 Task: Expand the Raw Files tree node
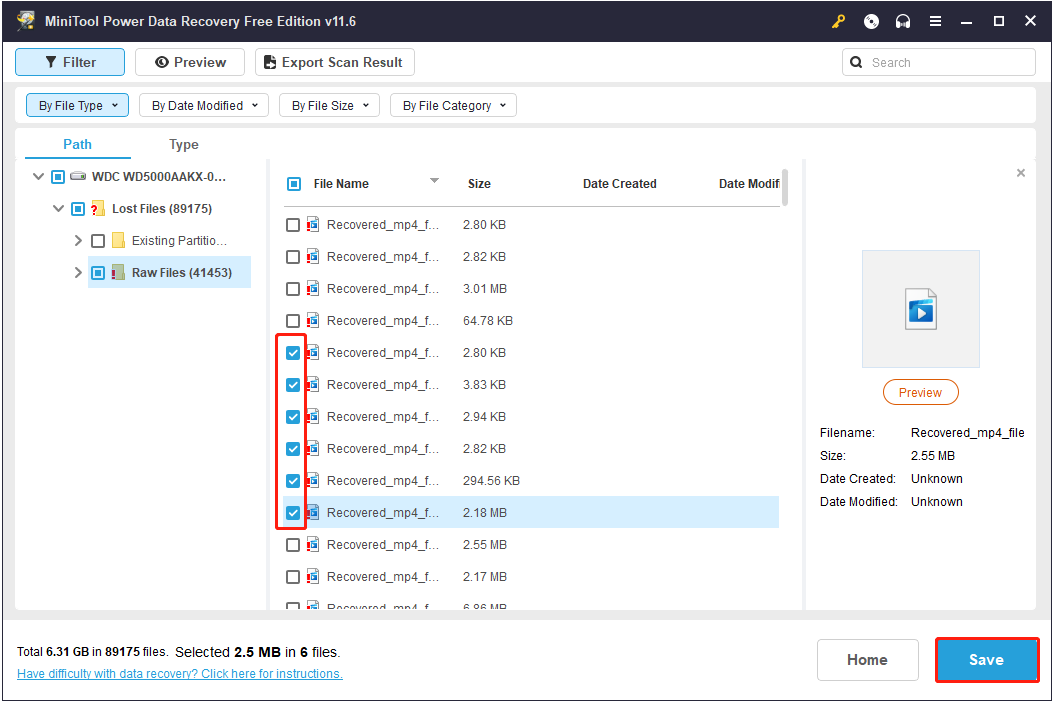[78, 273]
